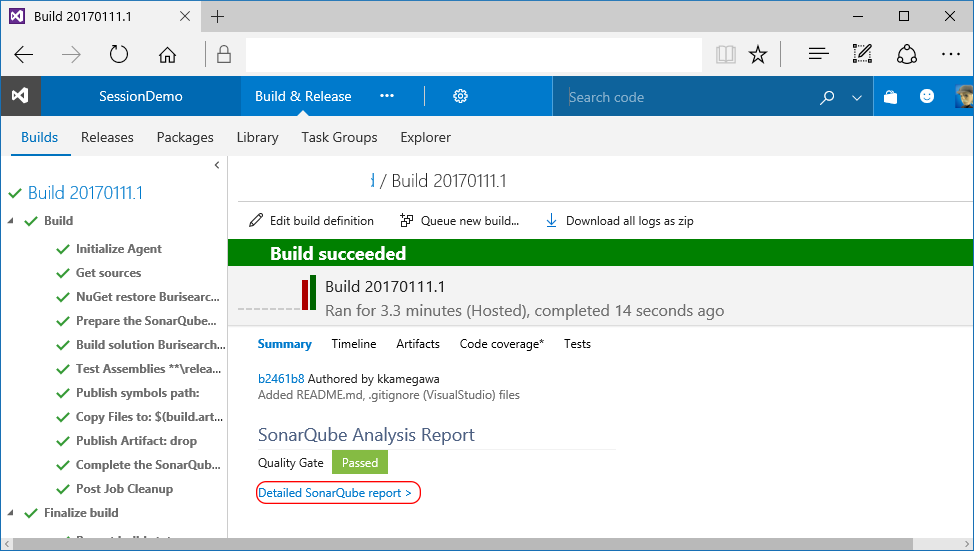This screenshot has width=974, height=551.
Task: Select Post Job Cleanup step
Action: [x=124, y=489]
